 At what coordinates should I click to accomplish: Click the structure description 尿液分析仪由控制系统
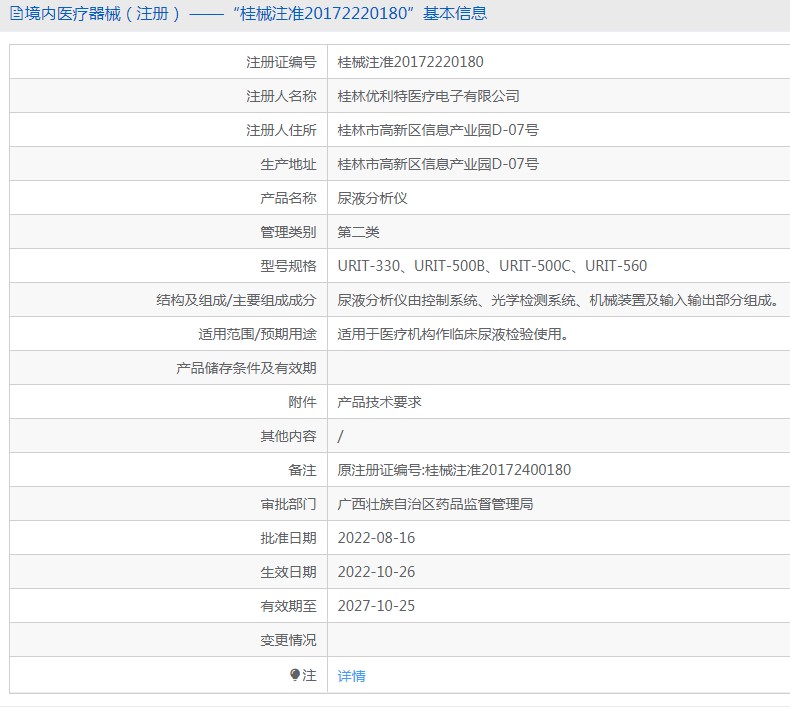pos(559,300)
